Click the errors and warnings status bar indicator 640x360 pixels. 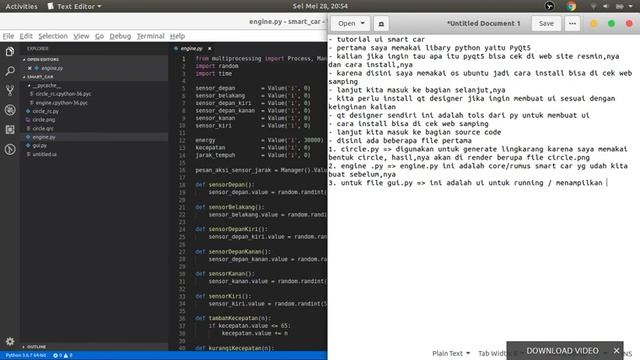point(62,356)
